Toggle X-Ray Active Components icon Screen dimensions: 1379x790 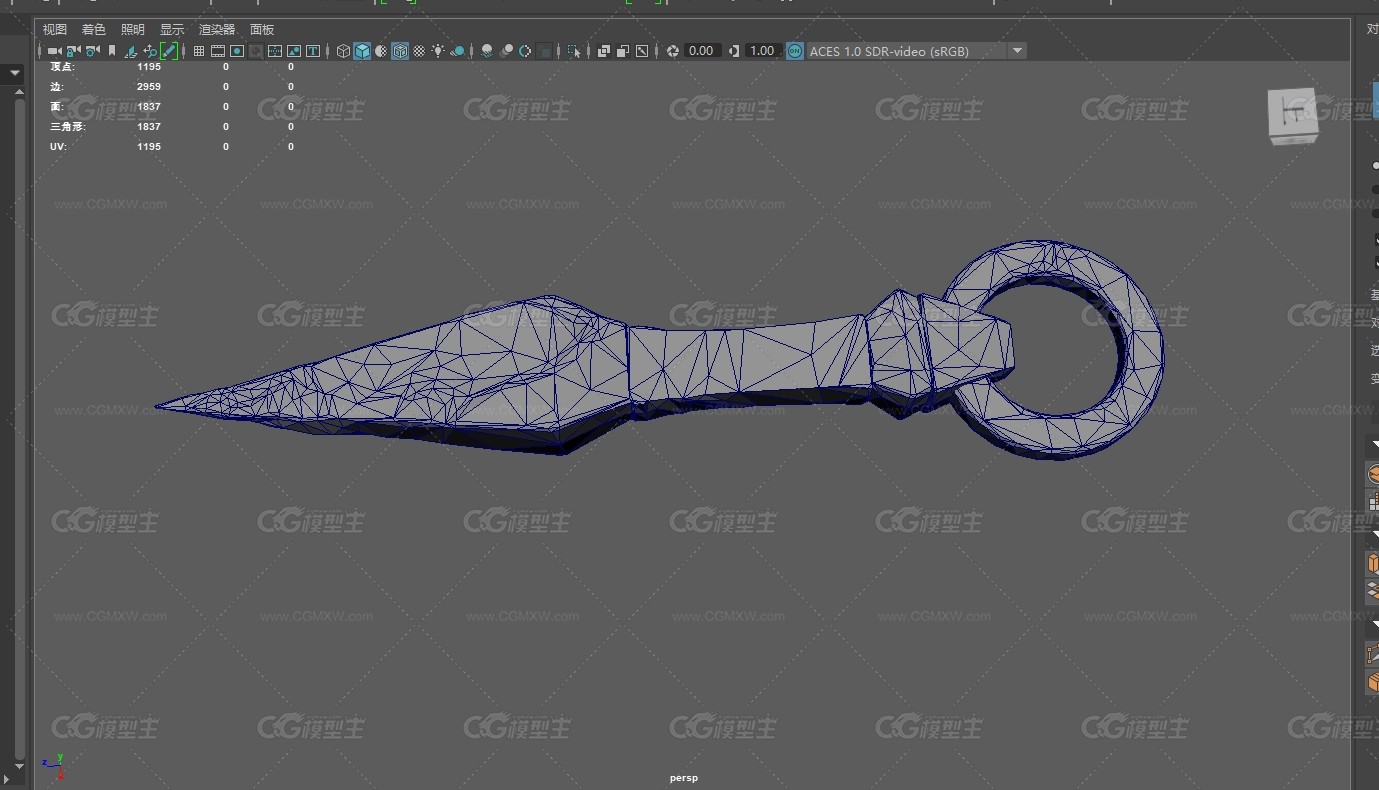coord(622,51)
